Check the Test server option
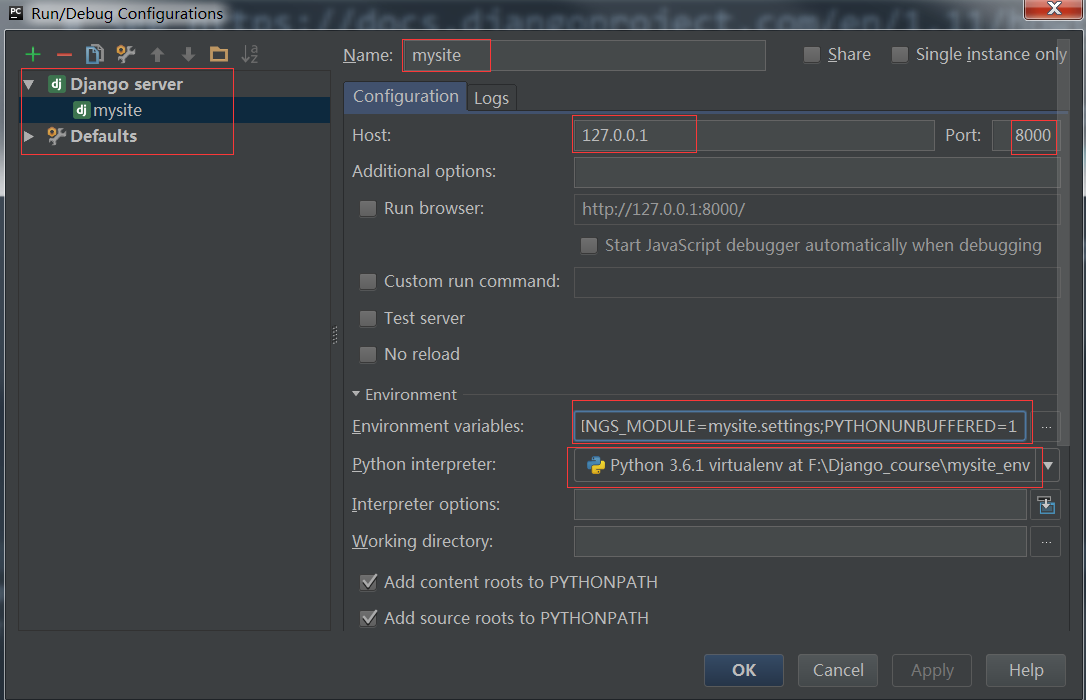1086x700 pixels. coord(368,318)
